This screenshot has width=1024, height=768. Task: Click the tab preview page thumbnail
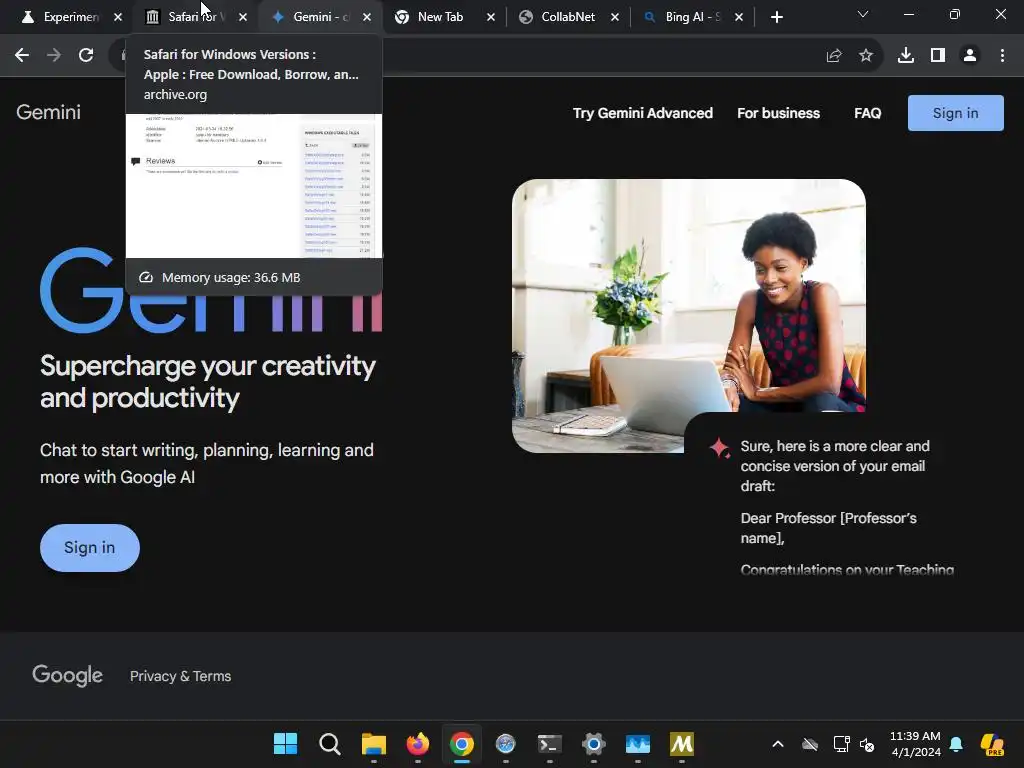(254, 186)
